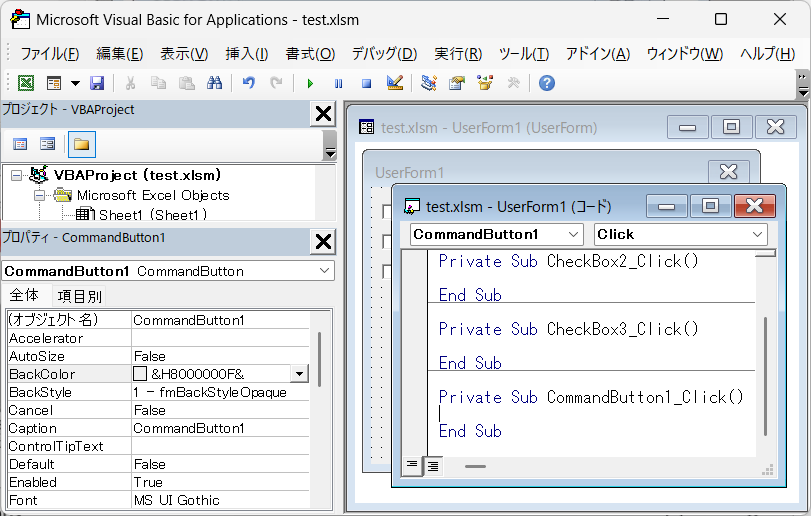Open 編集(E) menu
The width and height of the screenshot is (811, 516).
coord(119,54)
